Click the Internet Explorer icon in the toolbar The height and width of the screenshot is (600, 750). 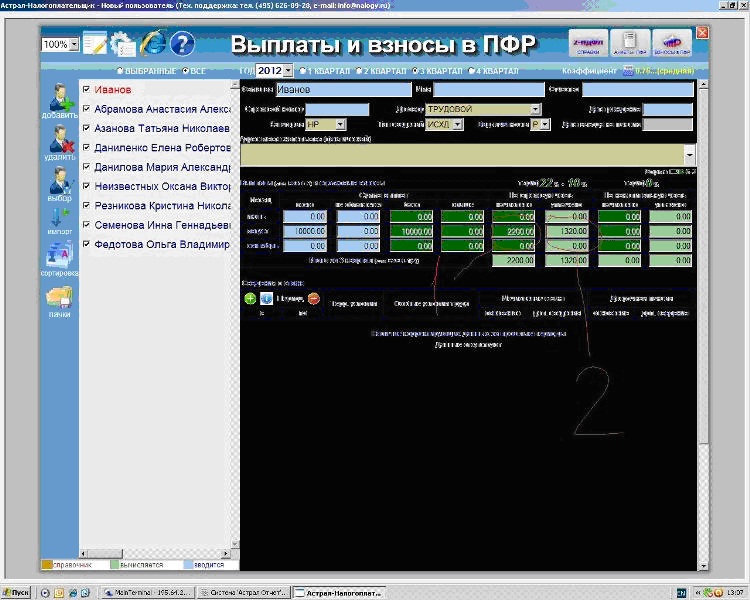pyautogui.click(x=153, y=44)
